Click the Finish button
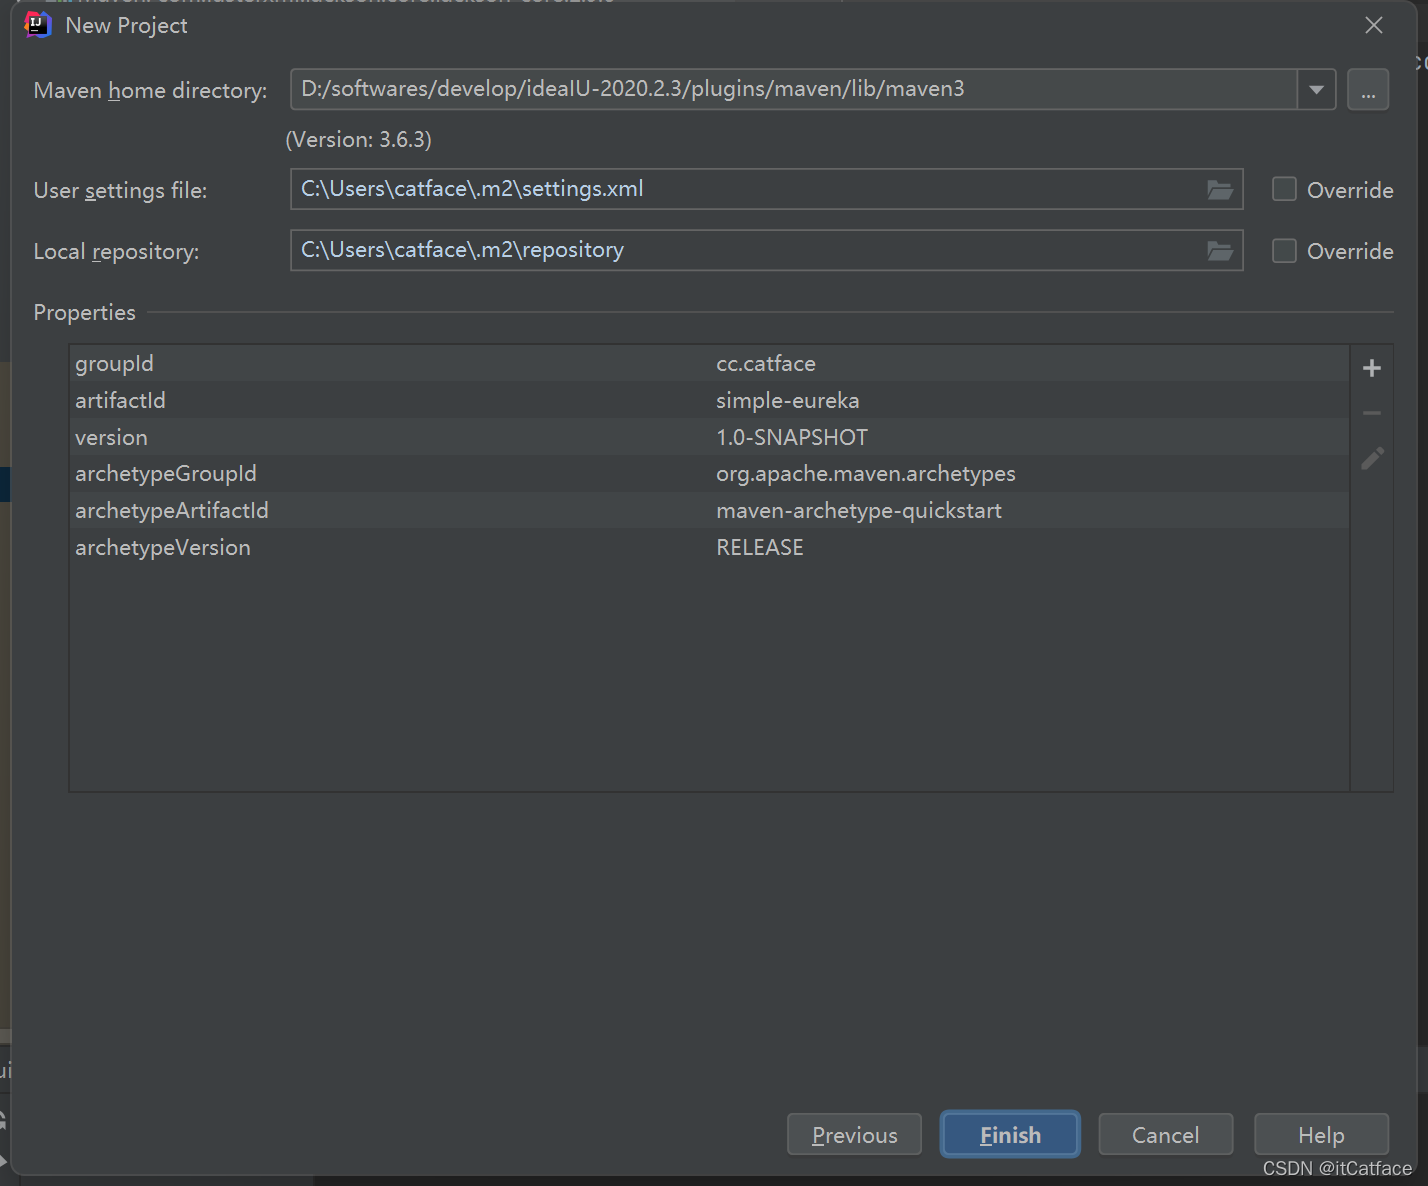1428x1186 pixels. tap(1010, 1135)
